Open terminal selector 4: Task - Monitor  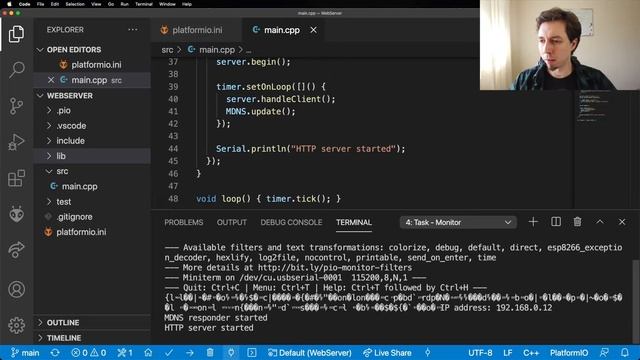458,222
